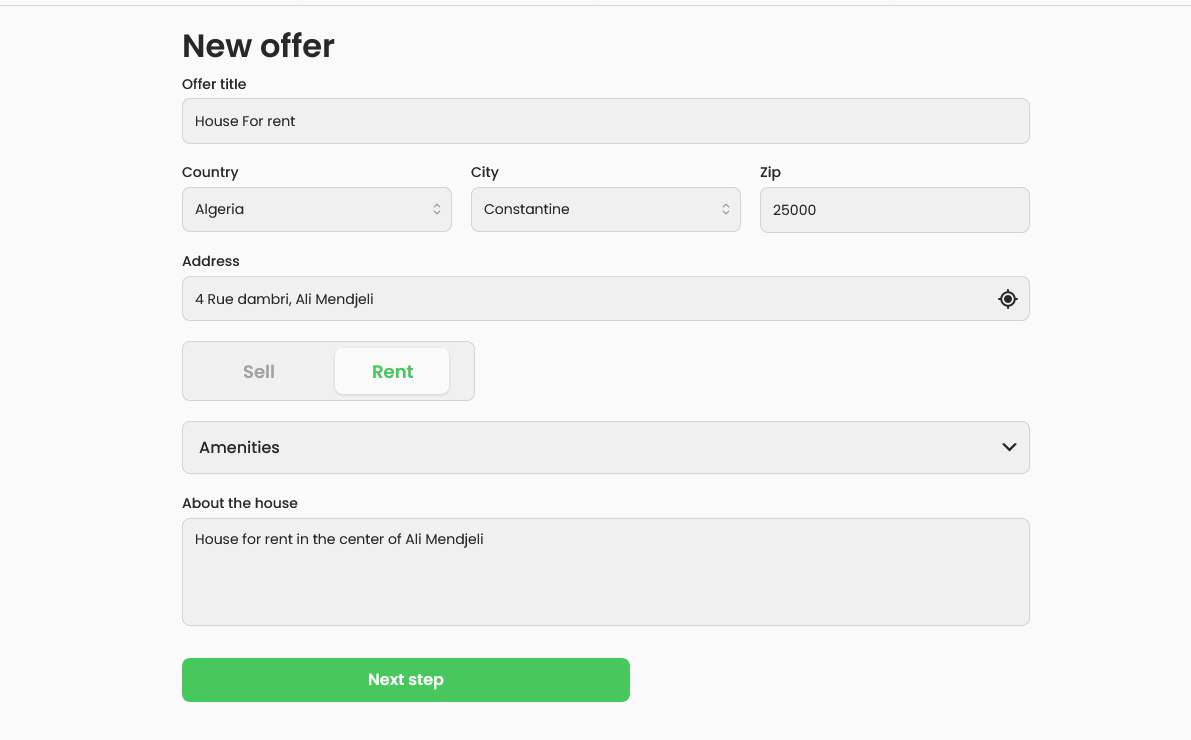Click the location crosshair icon in Address field
Screen dimensions: 1191x740
pos(1007,298)
